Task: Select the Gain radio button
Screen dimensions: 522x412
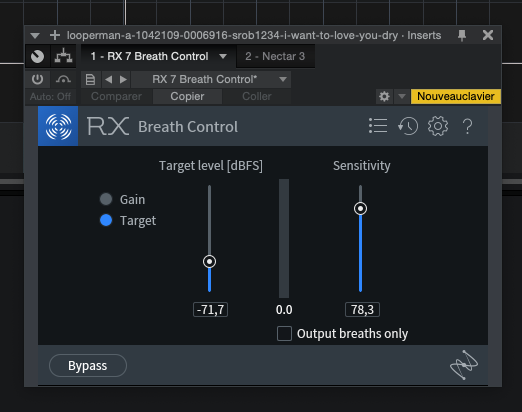Action: (106, 199)
